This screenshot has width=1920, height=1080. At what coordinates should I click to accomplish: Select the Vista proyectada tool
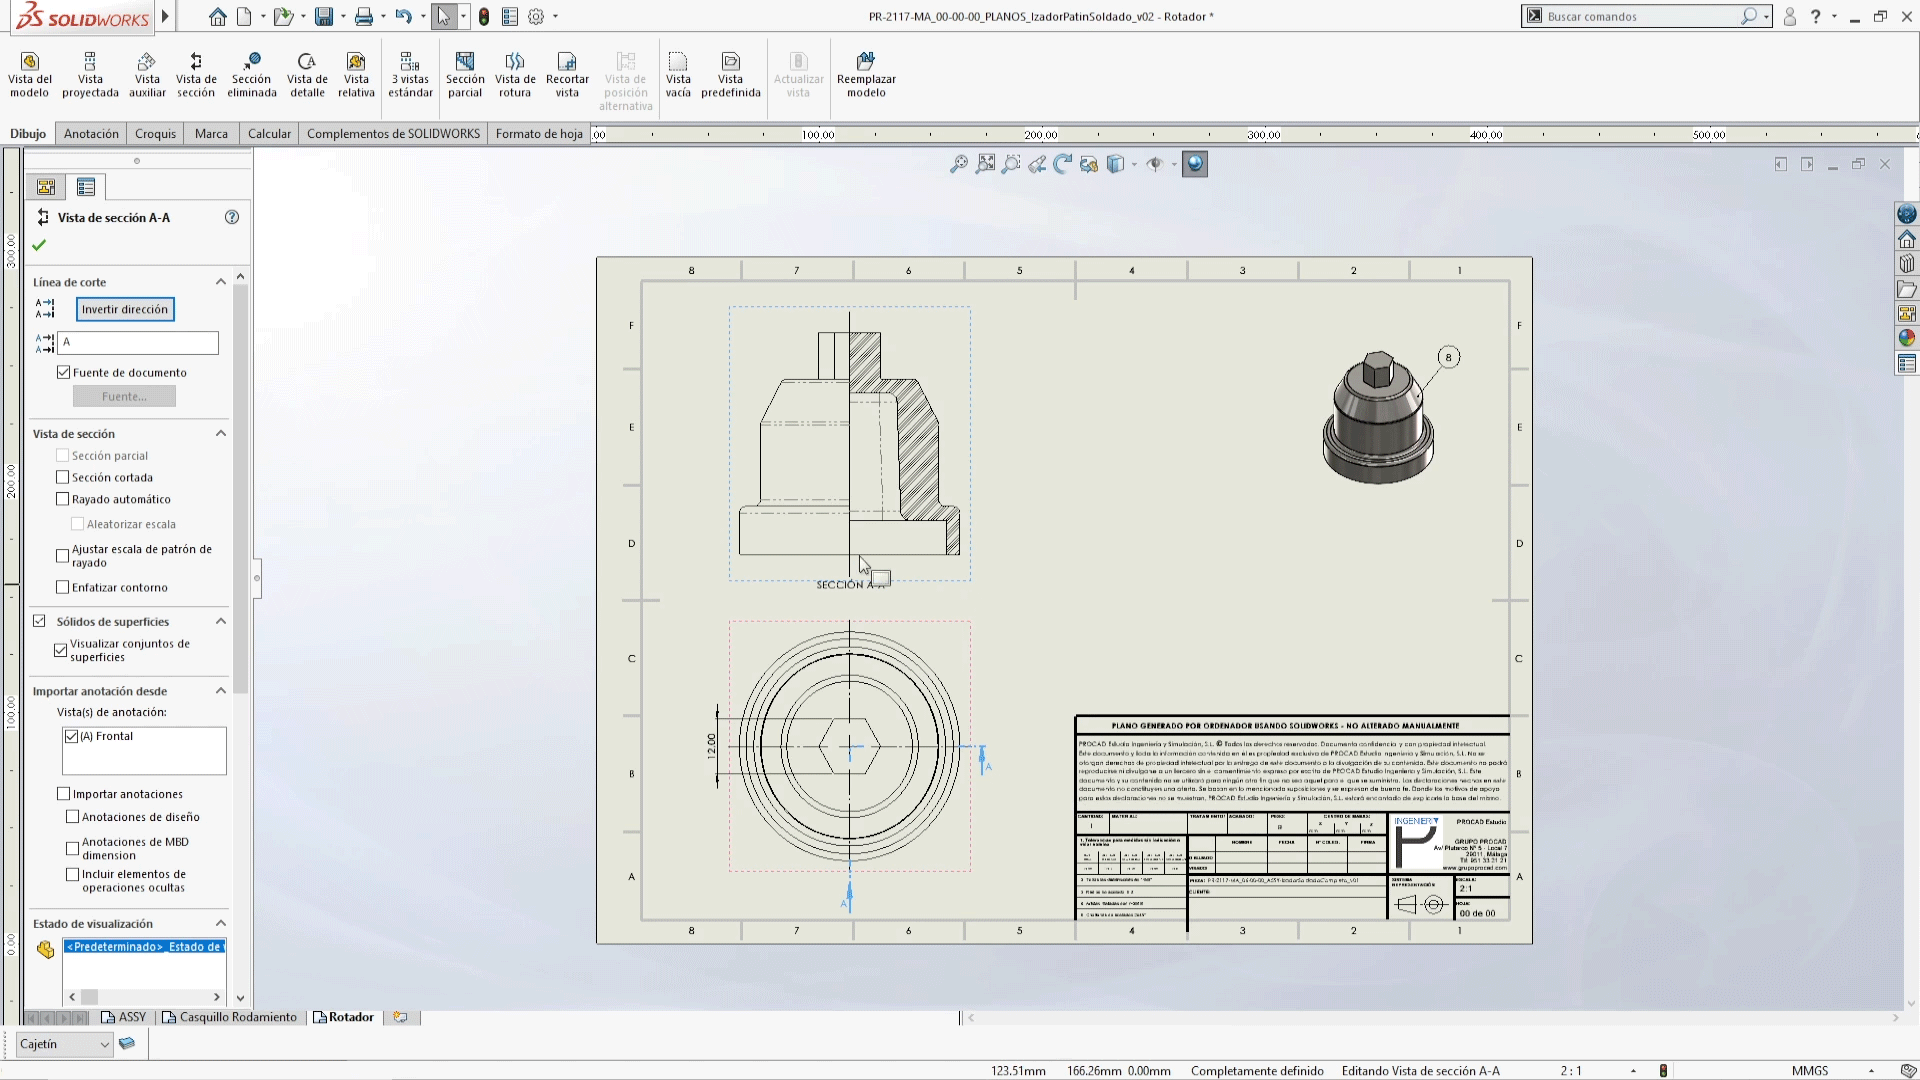click(x=90, y=75)
